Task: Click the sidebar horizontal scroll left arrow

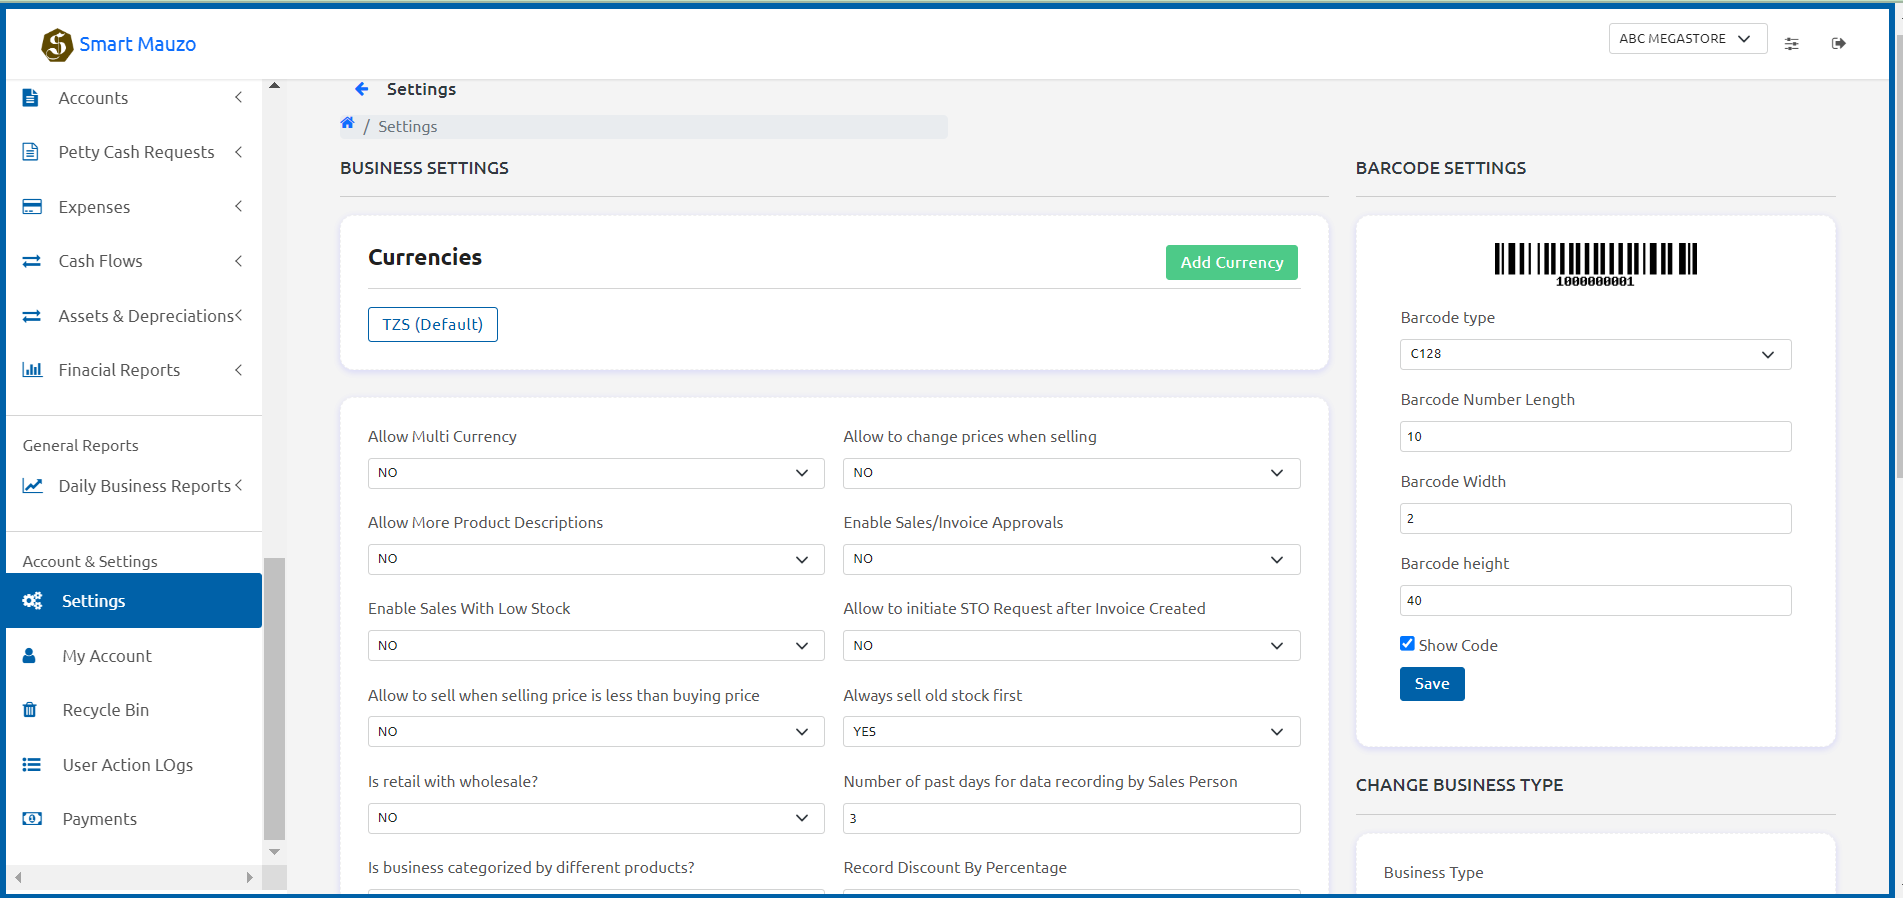Action: click(x=18, y=878)
